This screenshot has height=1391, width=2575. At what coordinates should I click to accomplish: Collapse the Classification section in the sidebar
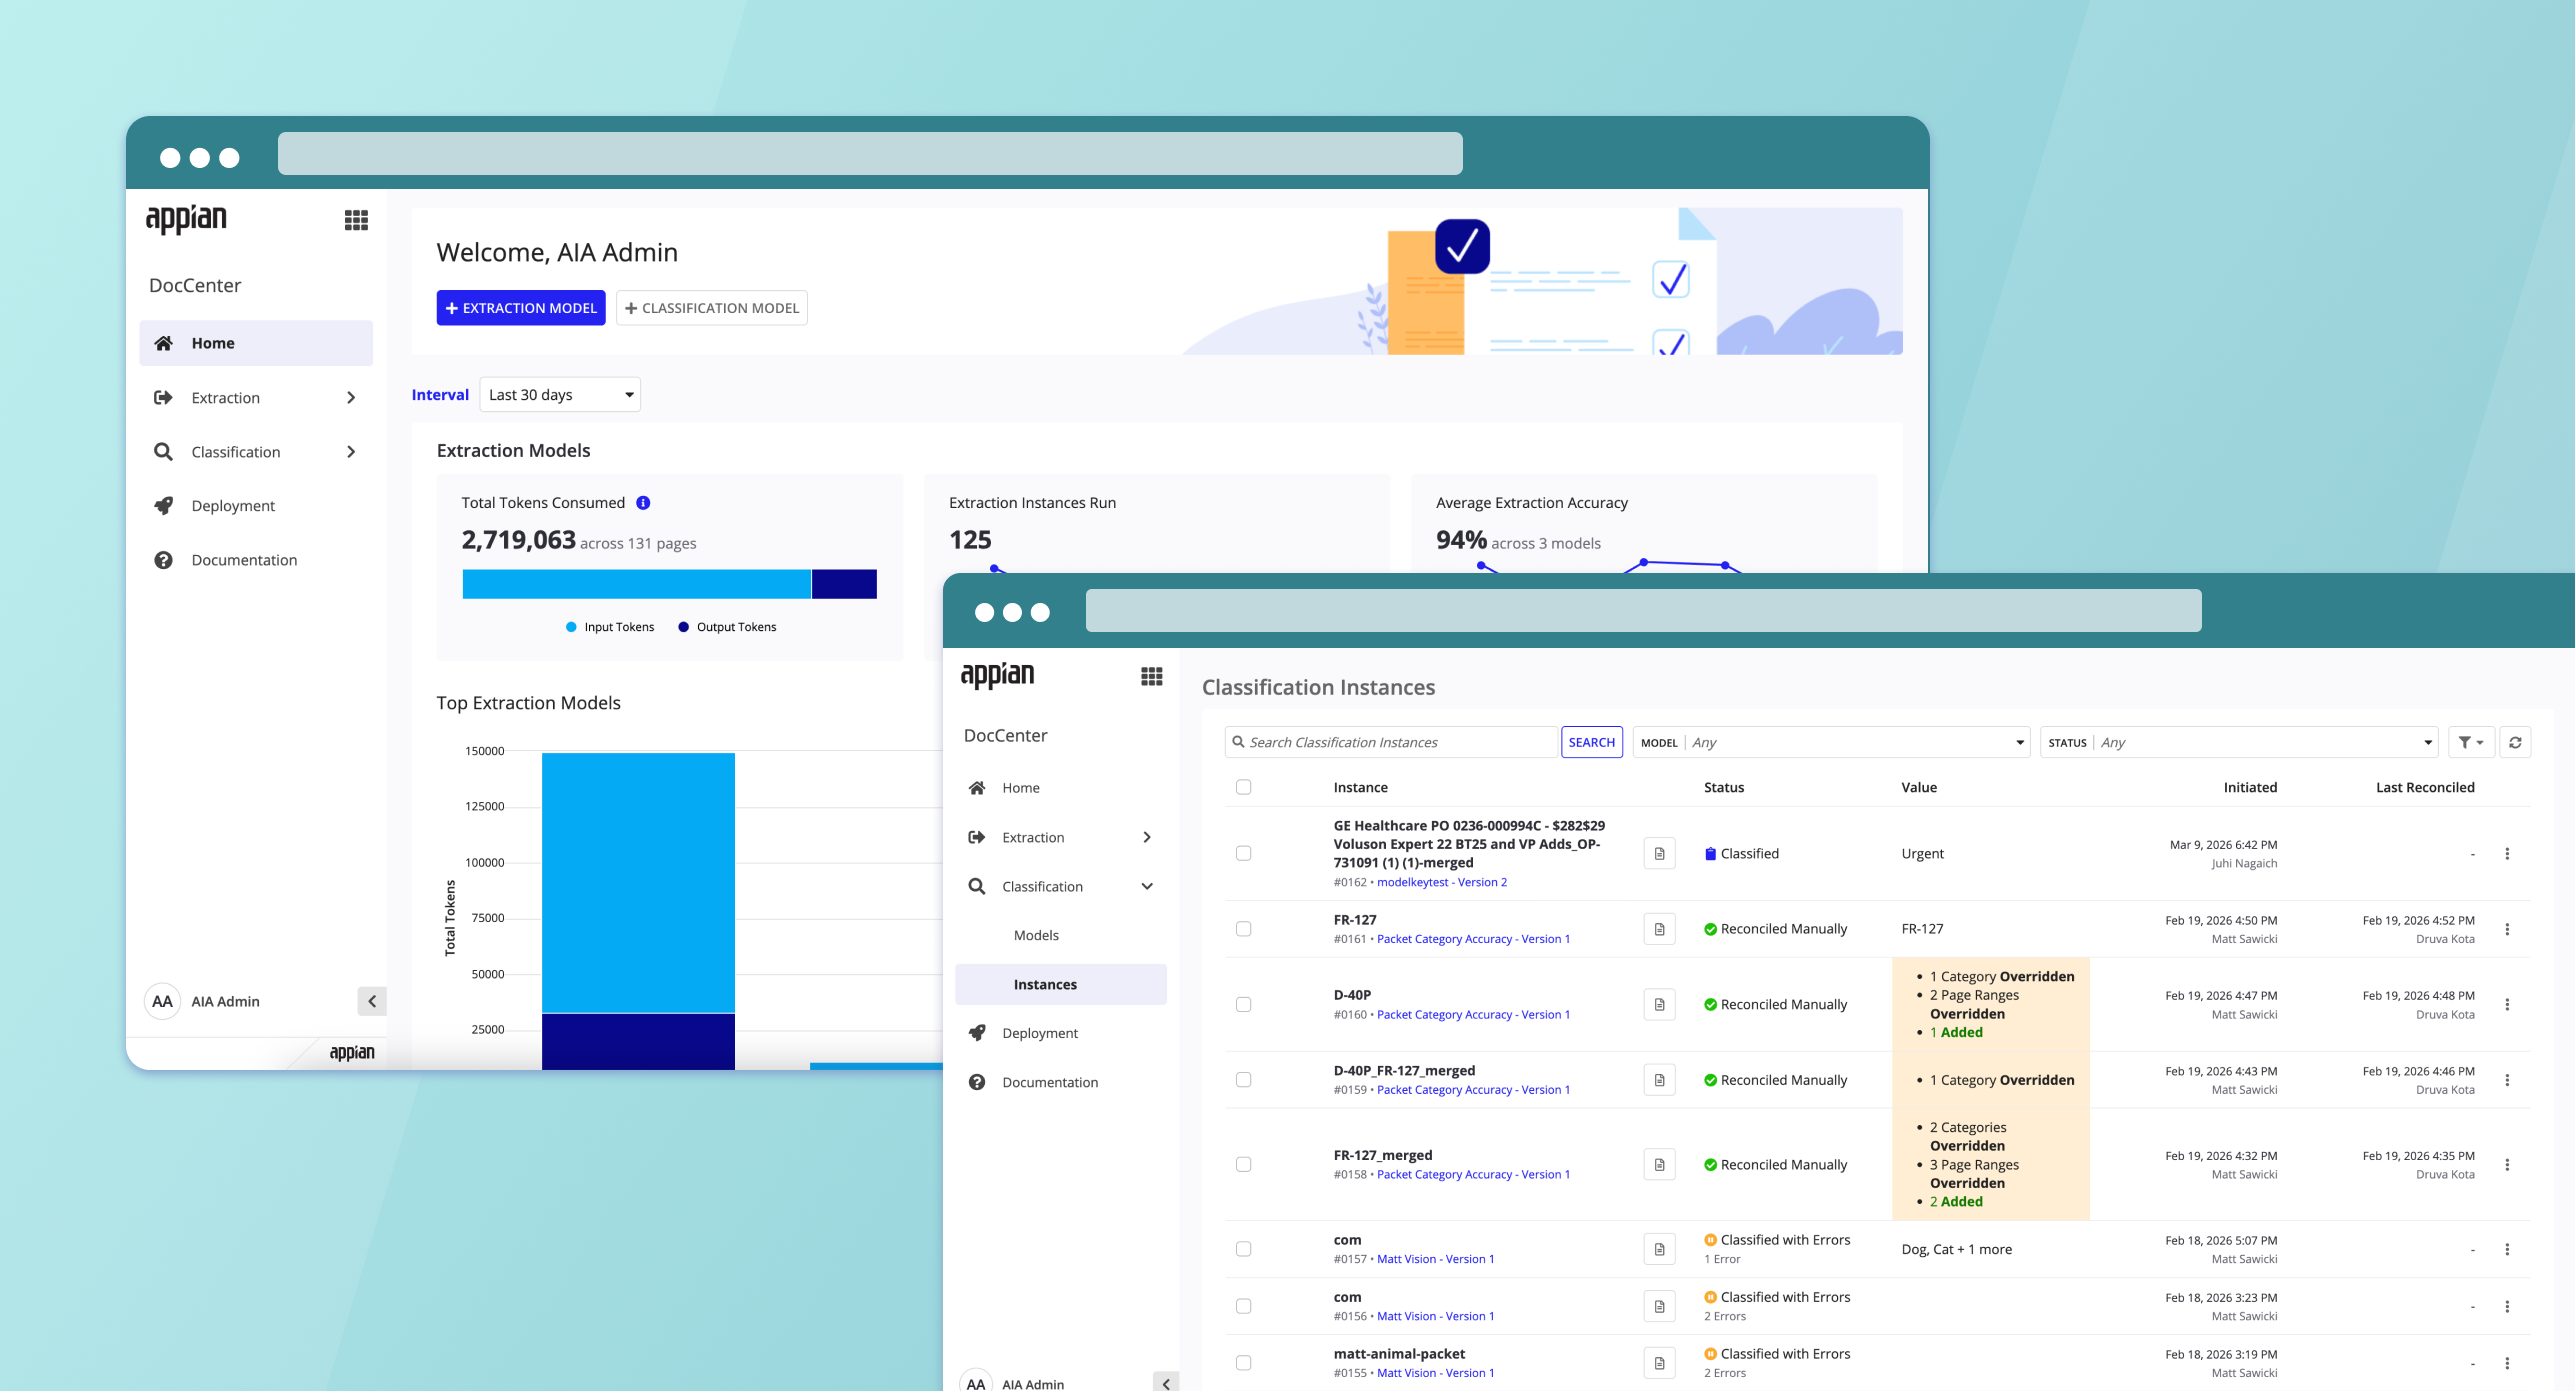1146,886
